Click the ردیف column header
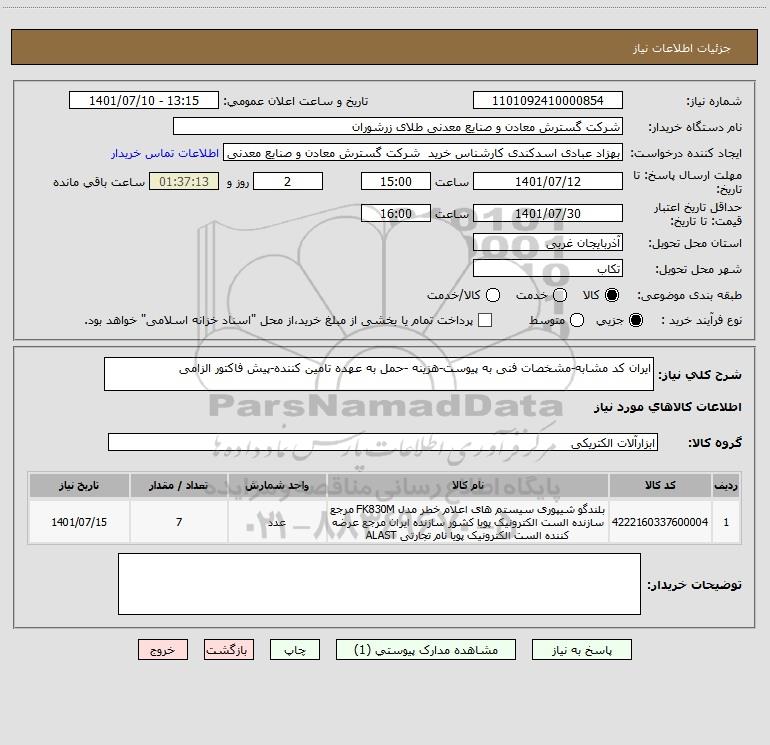Viewport: 770px width, 745px height. pos(726,486)
